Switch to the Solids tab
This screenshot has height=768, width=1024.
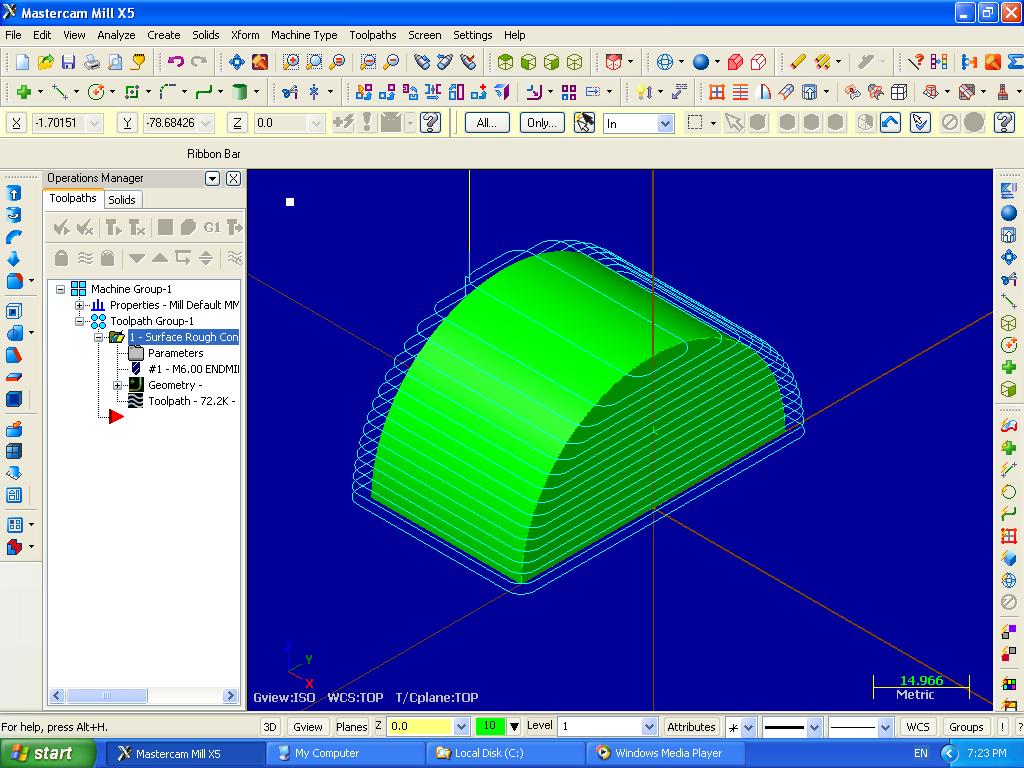122,199
